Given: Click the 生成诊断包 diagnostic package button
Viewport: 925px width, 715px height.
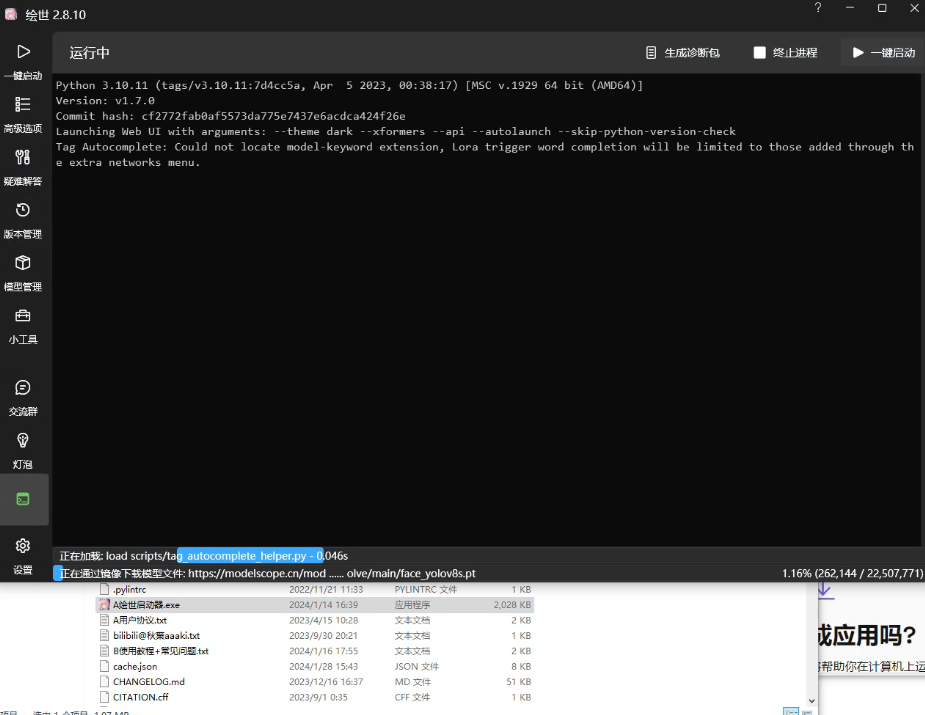Looking at the screenshot, I should point(683,53).
